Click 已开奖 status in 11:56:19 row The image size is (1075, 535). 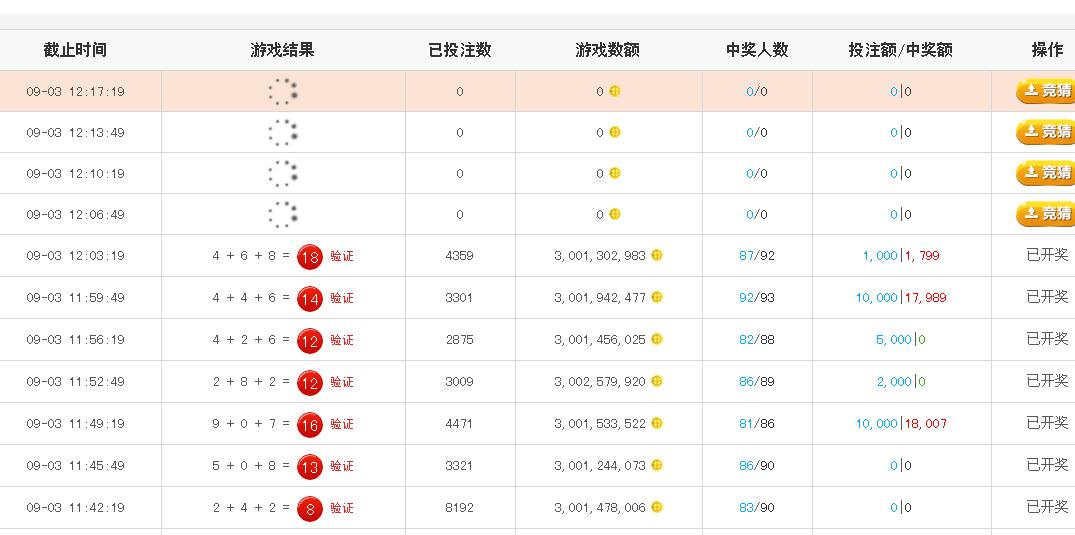click(1047, 339)
